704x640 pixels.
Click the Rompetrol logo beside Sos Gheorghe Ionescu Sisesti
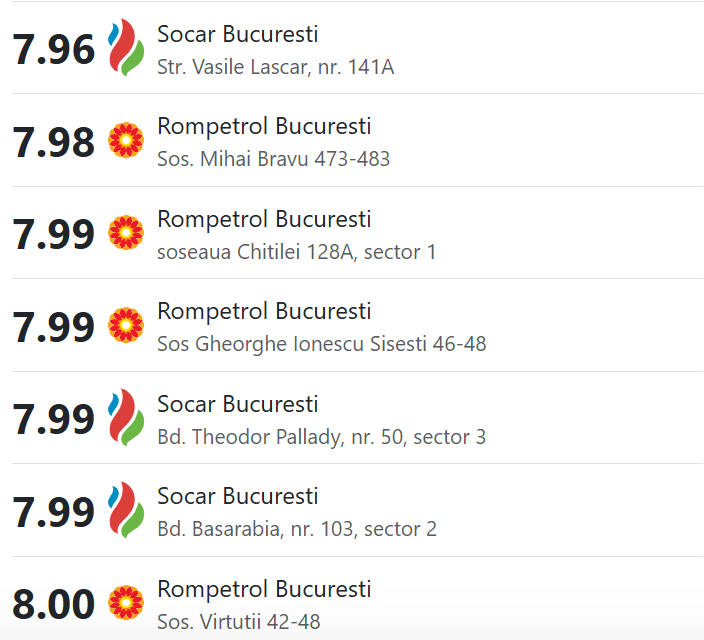126,326
